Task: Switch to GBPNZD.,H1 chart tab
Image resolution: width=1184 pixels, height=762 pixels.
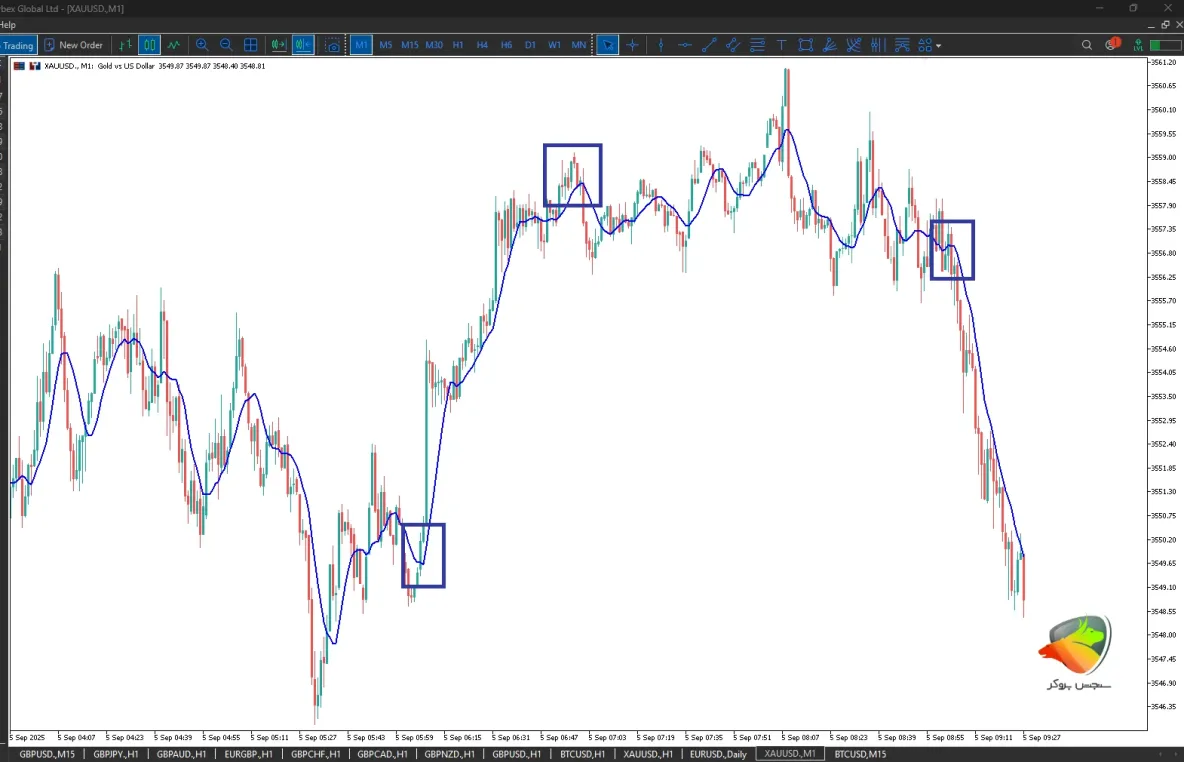Action: coord(449,754)
